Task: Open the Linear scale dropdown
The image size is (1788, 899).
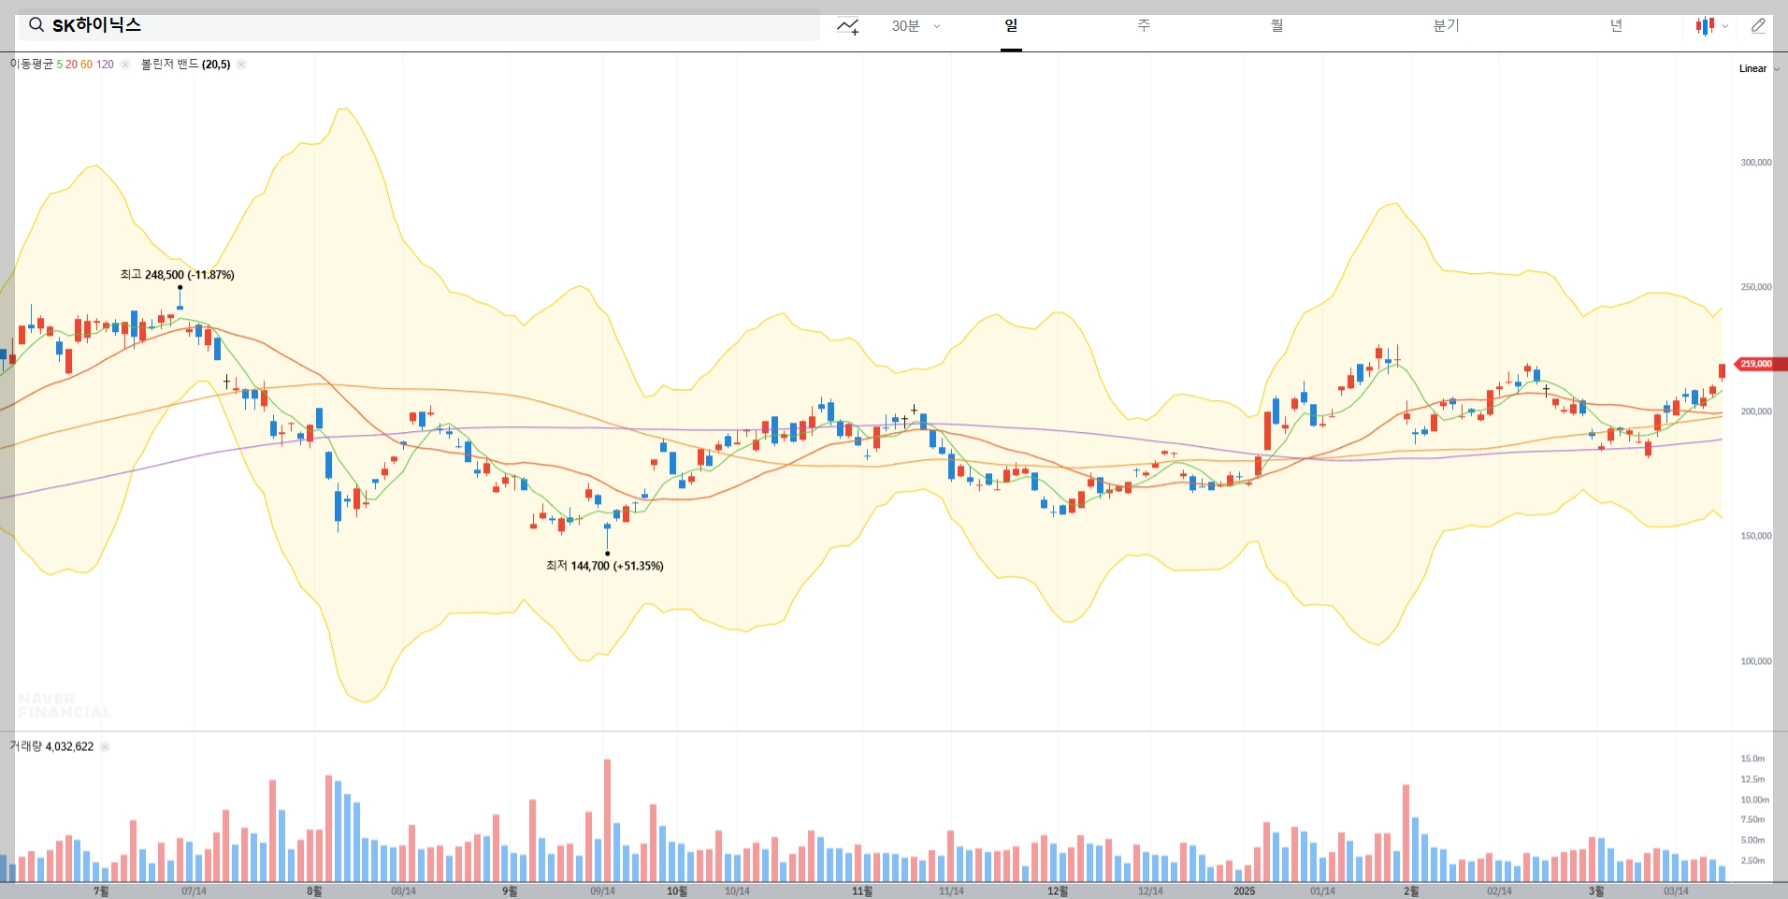Action: pos(1759,69)
